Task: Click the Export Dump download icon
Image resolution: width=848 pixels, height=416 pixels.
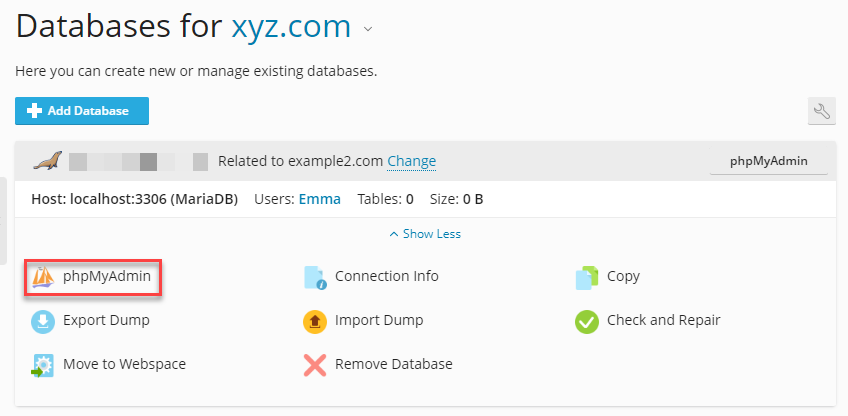Action: click(43, 321)
